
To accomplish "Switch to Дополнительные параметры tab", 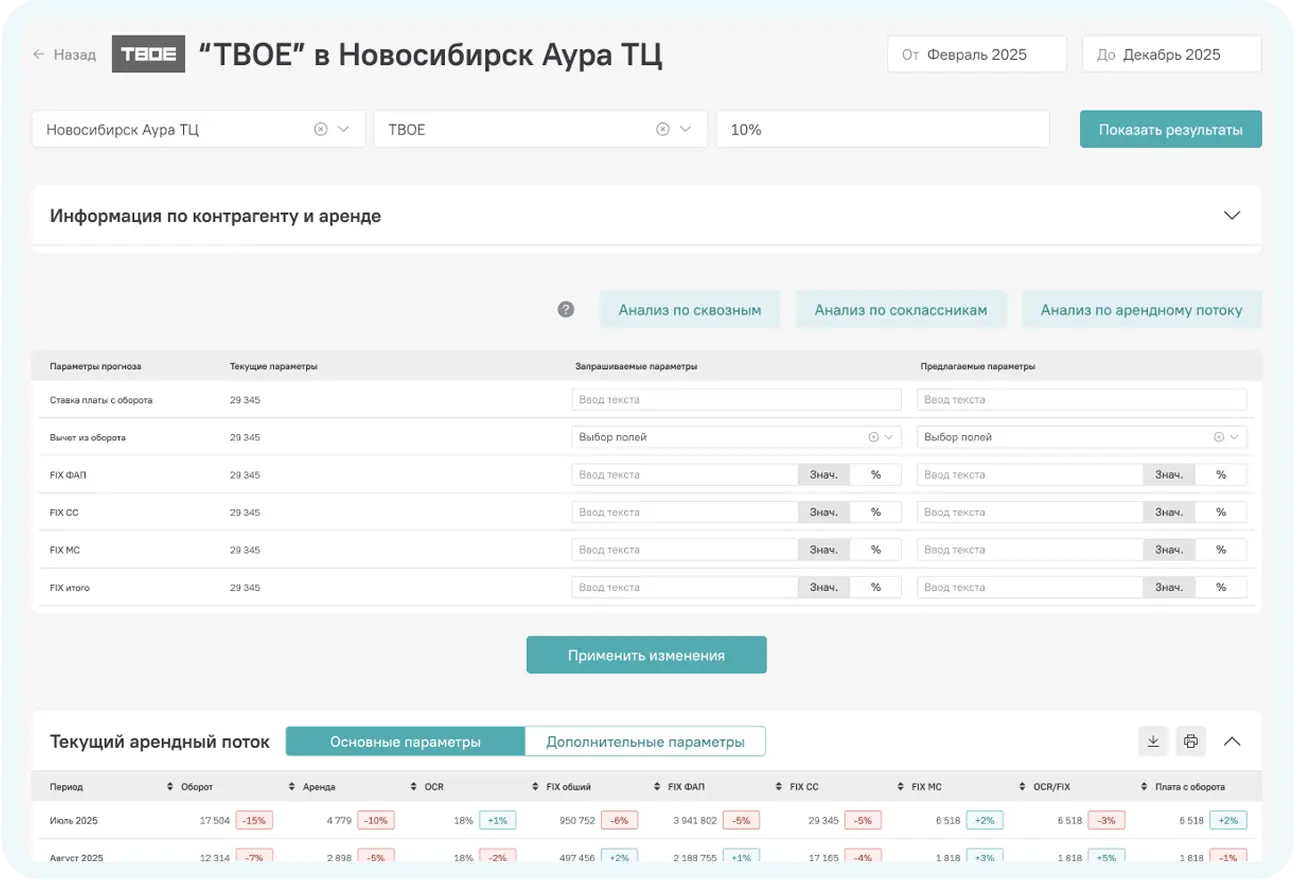I will click(645, 742).
